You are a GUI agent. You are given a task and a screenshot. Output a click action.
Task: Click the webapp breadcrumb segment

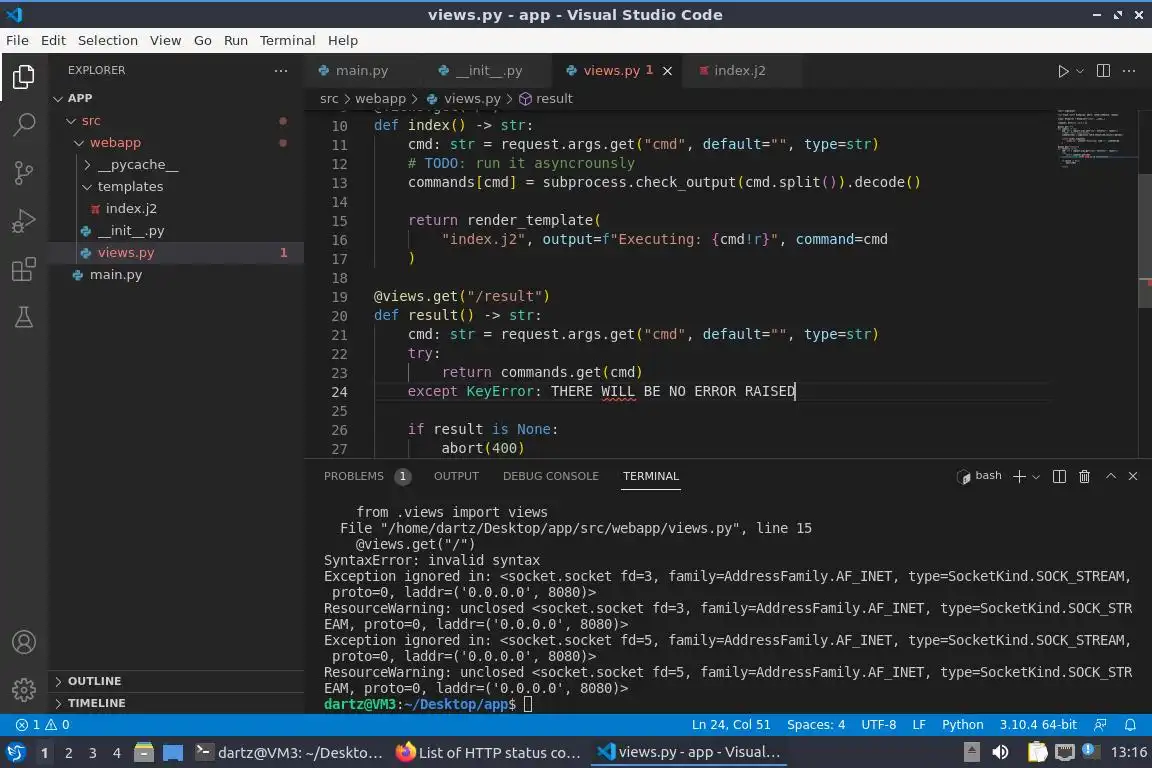click(380, 98)
